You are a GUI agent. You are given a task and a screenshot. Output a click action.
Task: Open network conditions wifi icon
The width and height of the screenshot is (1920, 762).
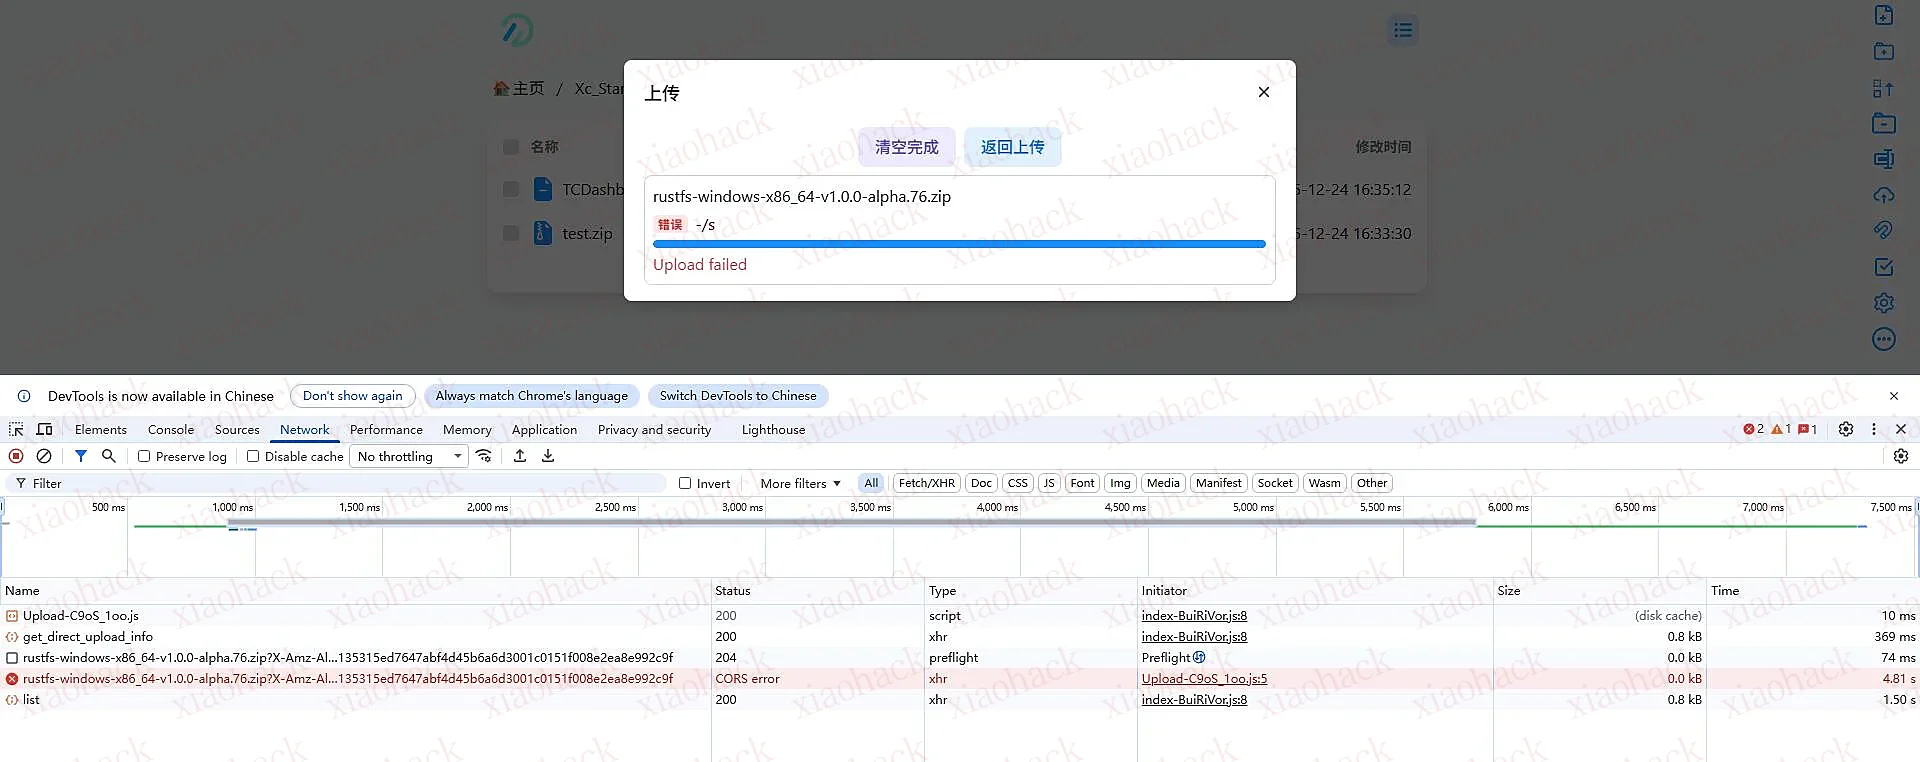(484, 456)
